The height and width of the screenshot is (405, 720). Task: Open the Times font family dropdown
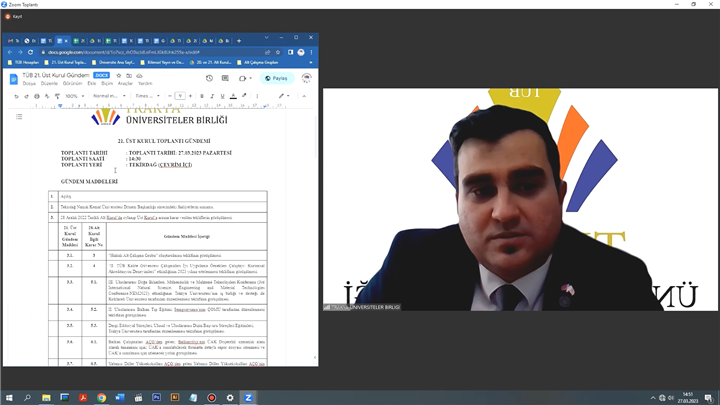(x=147, y=96)
